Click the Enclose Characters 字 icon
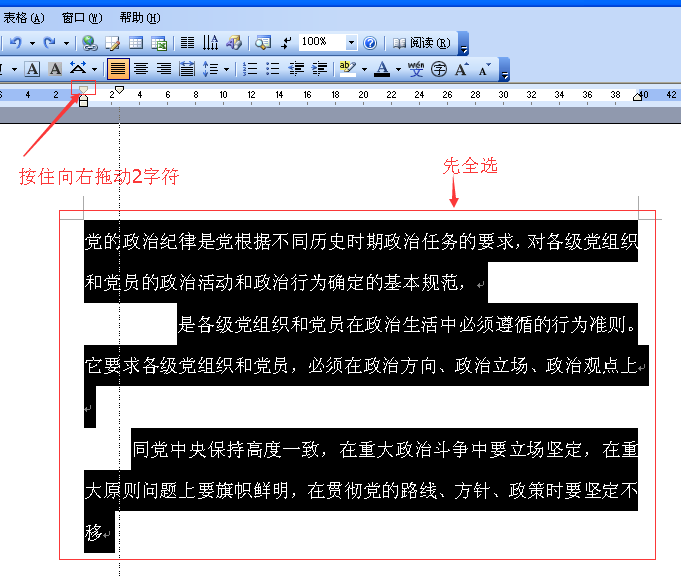This screenshot has height=578, width=681. coord(439,69)
